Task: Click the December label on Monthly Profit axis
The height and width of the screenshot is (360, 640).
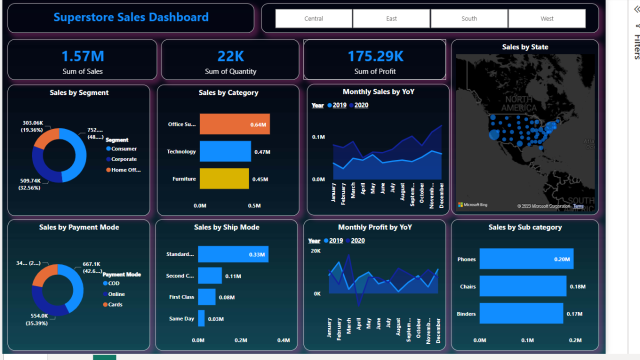Action: coord(438,331)
